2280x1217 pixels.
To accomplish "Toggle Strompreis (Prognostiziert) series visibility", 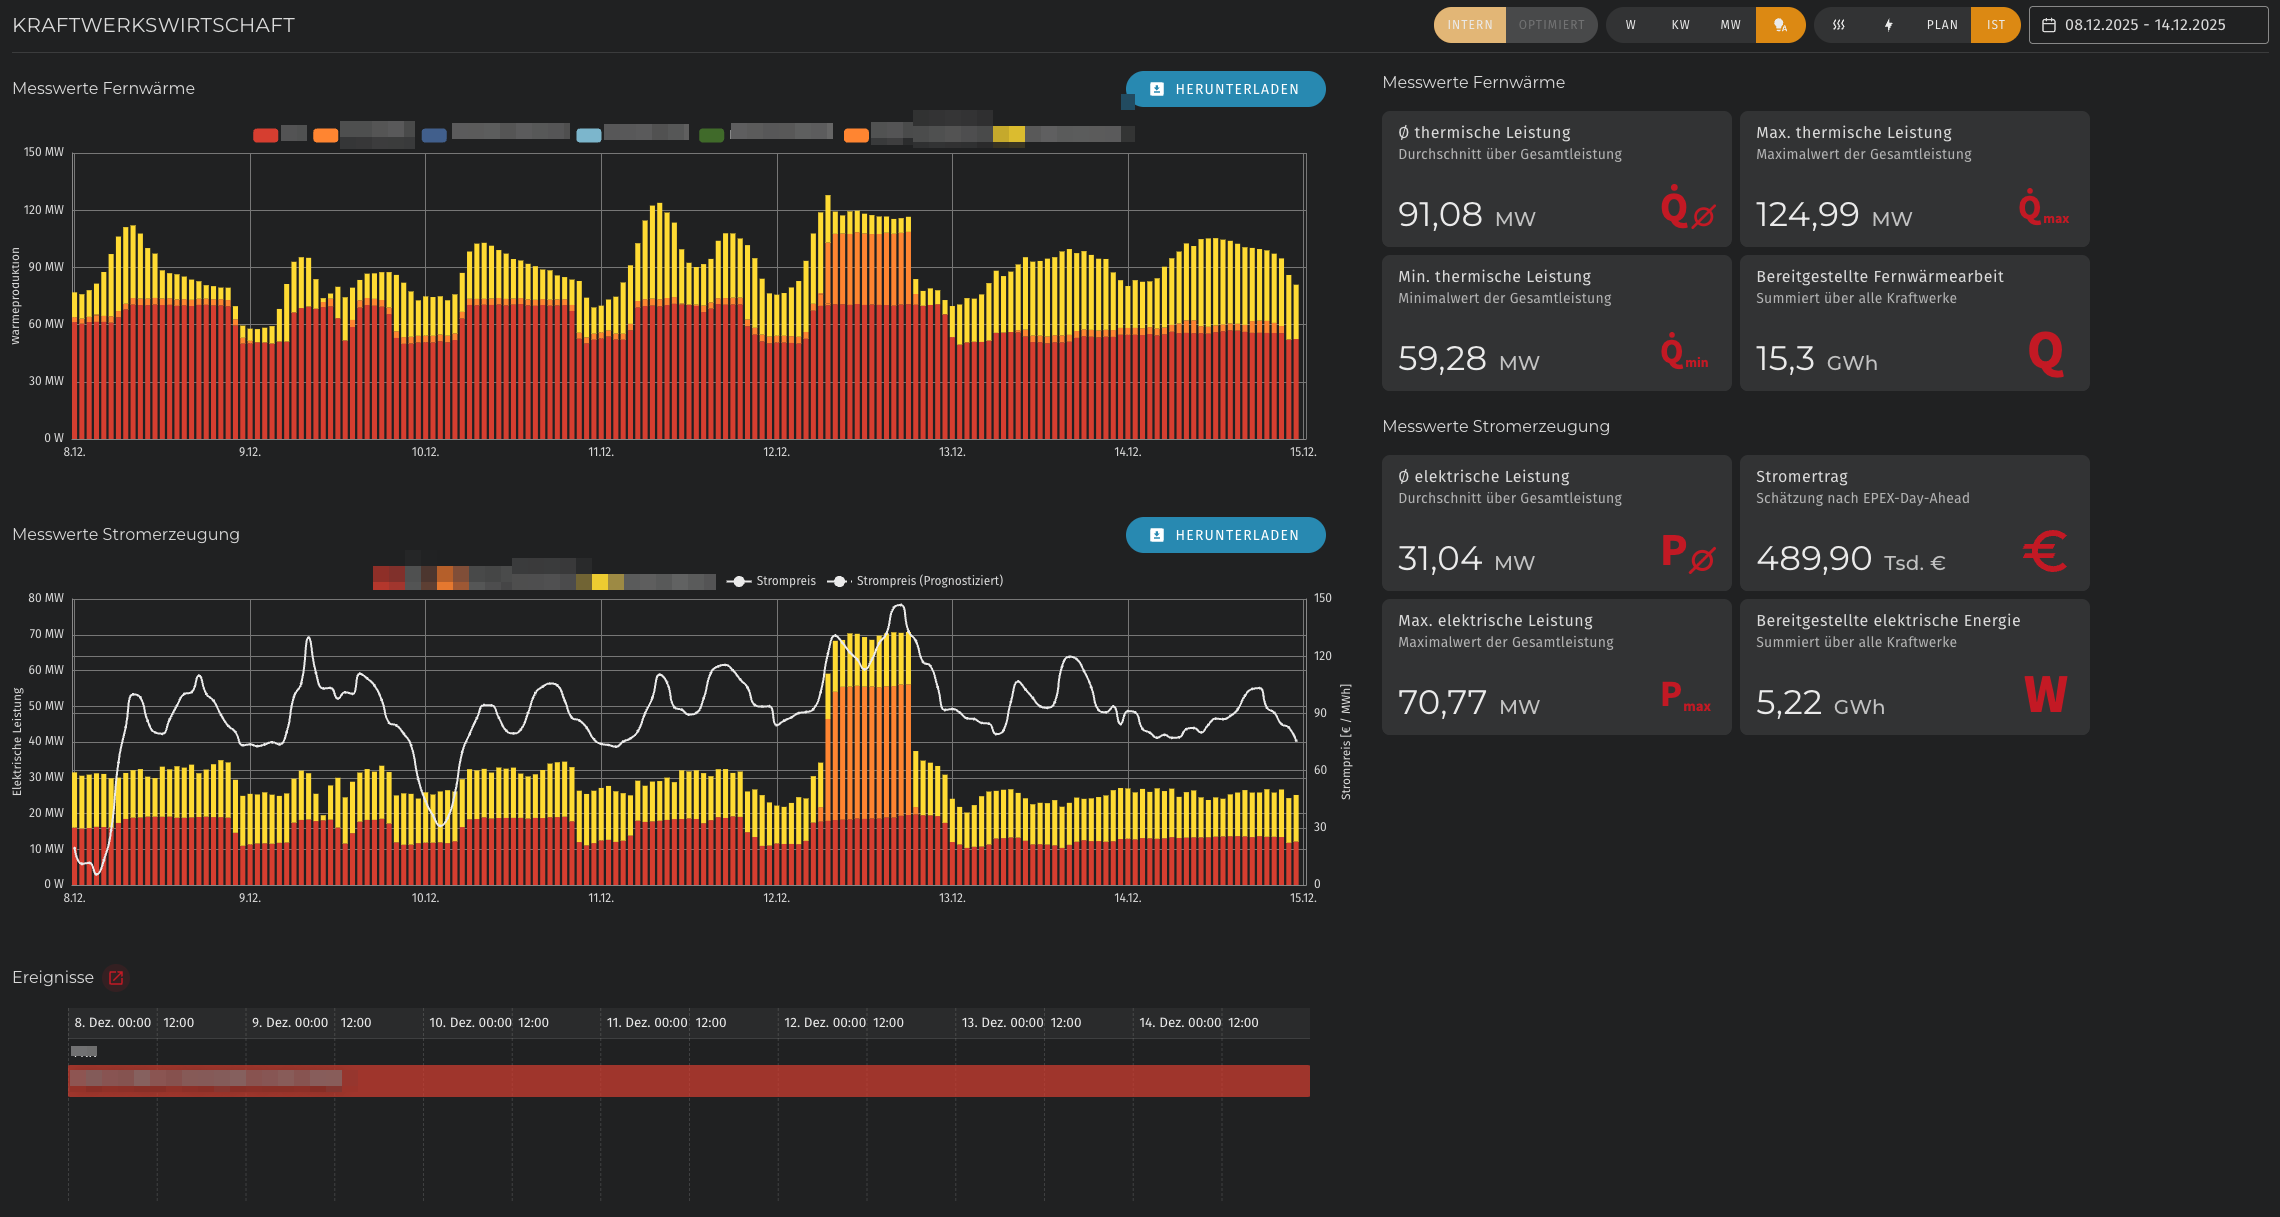I will 928,581.
